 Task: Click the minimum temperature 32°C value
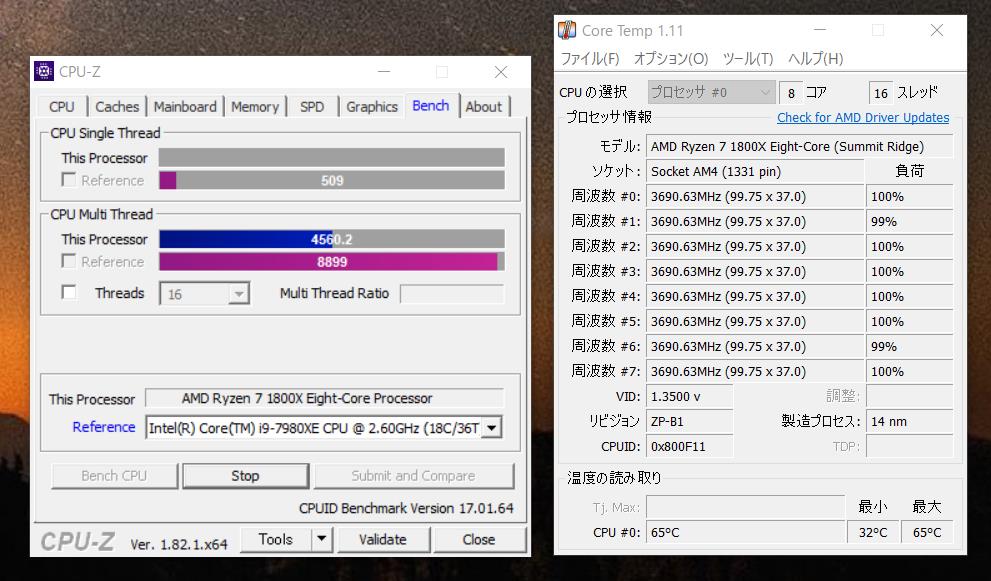(873, 532)
